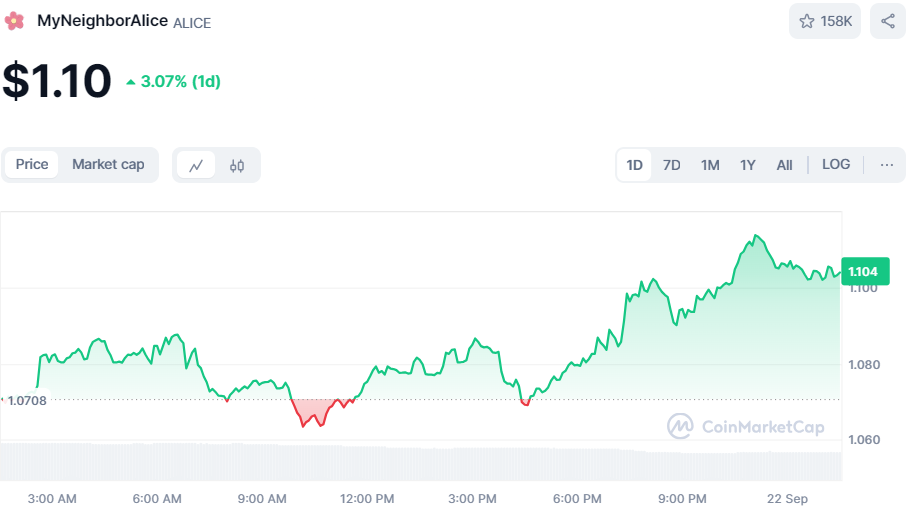Click the 6:00 AM time axis label
The height and width of the screenshot is (523, 911).
(157, 499)
